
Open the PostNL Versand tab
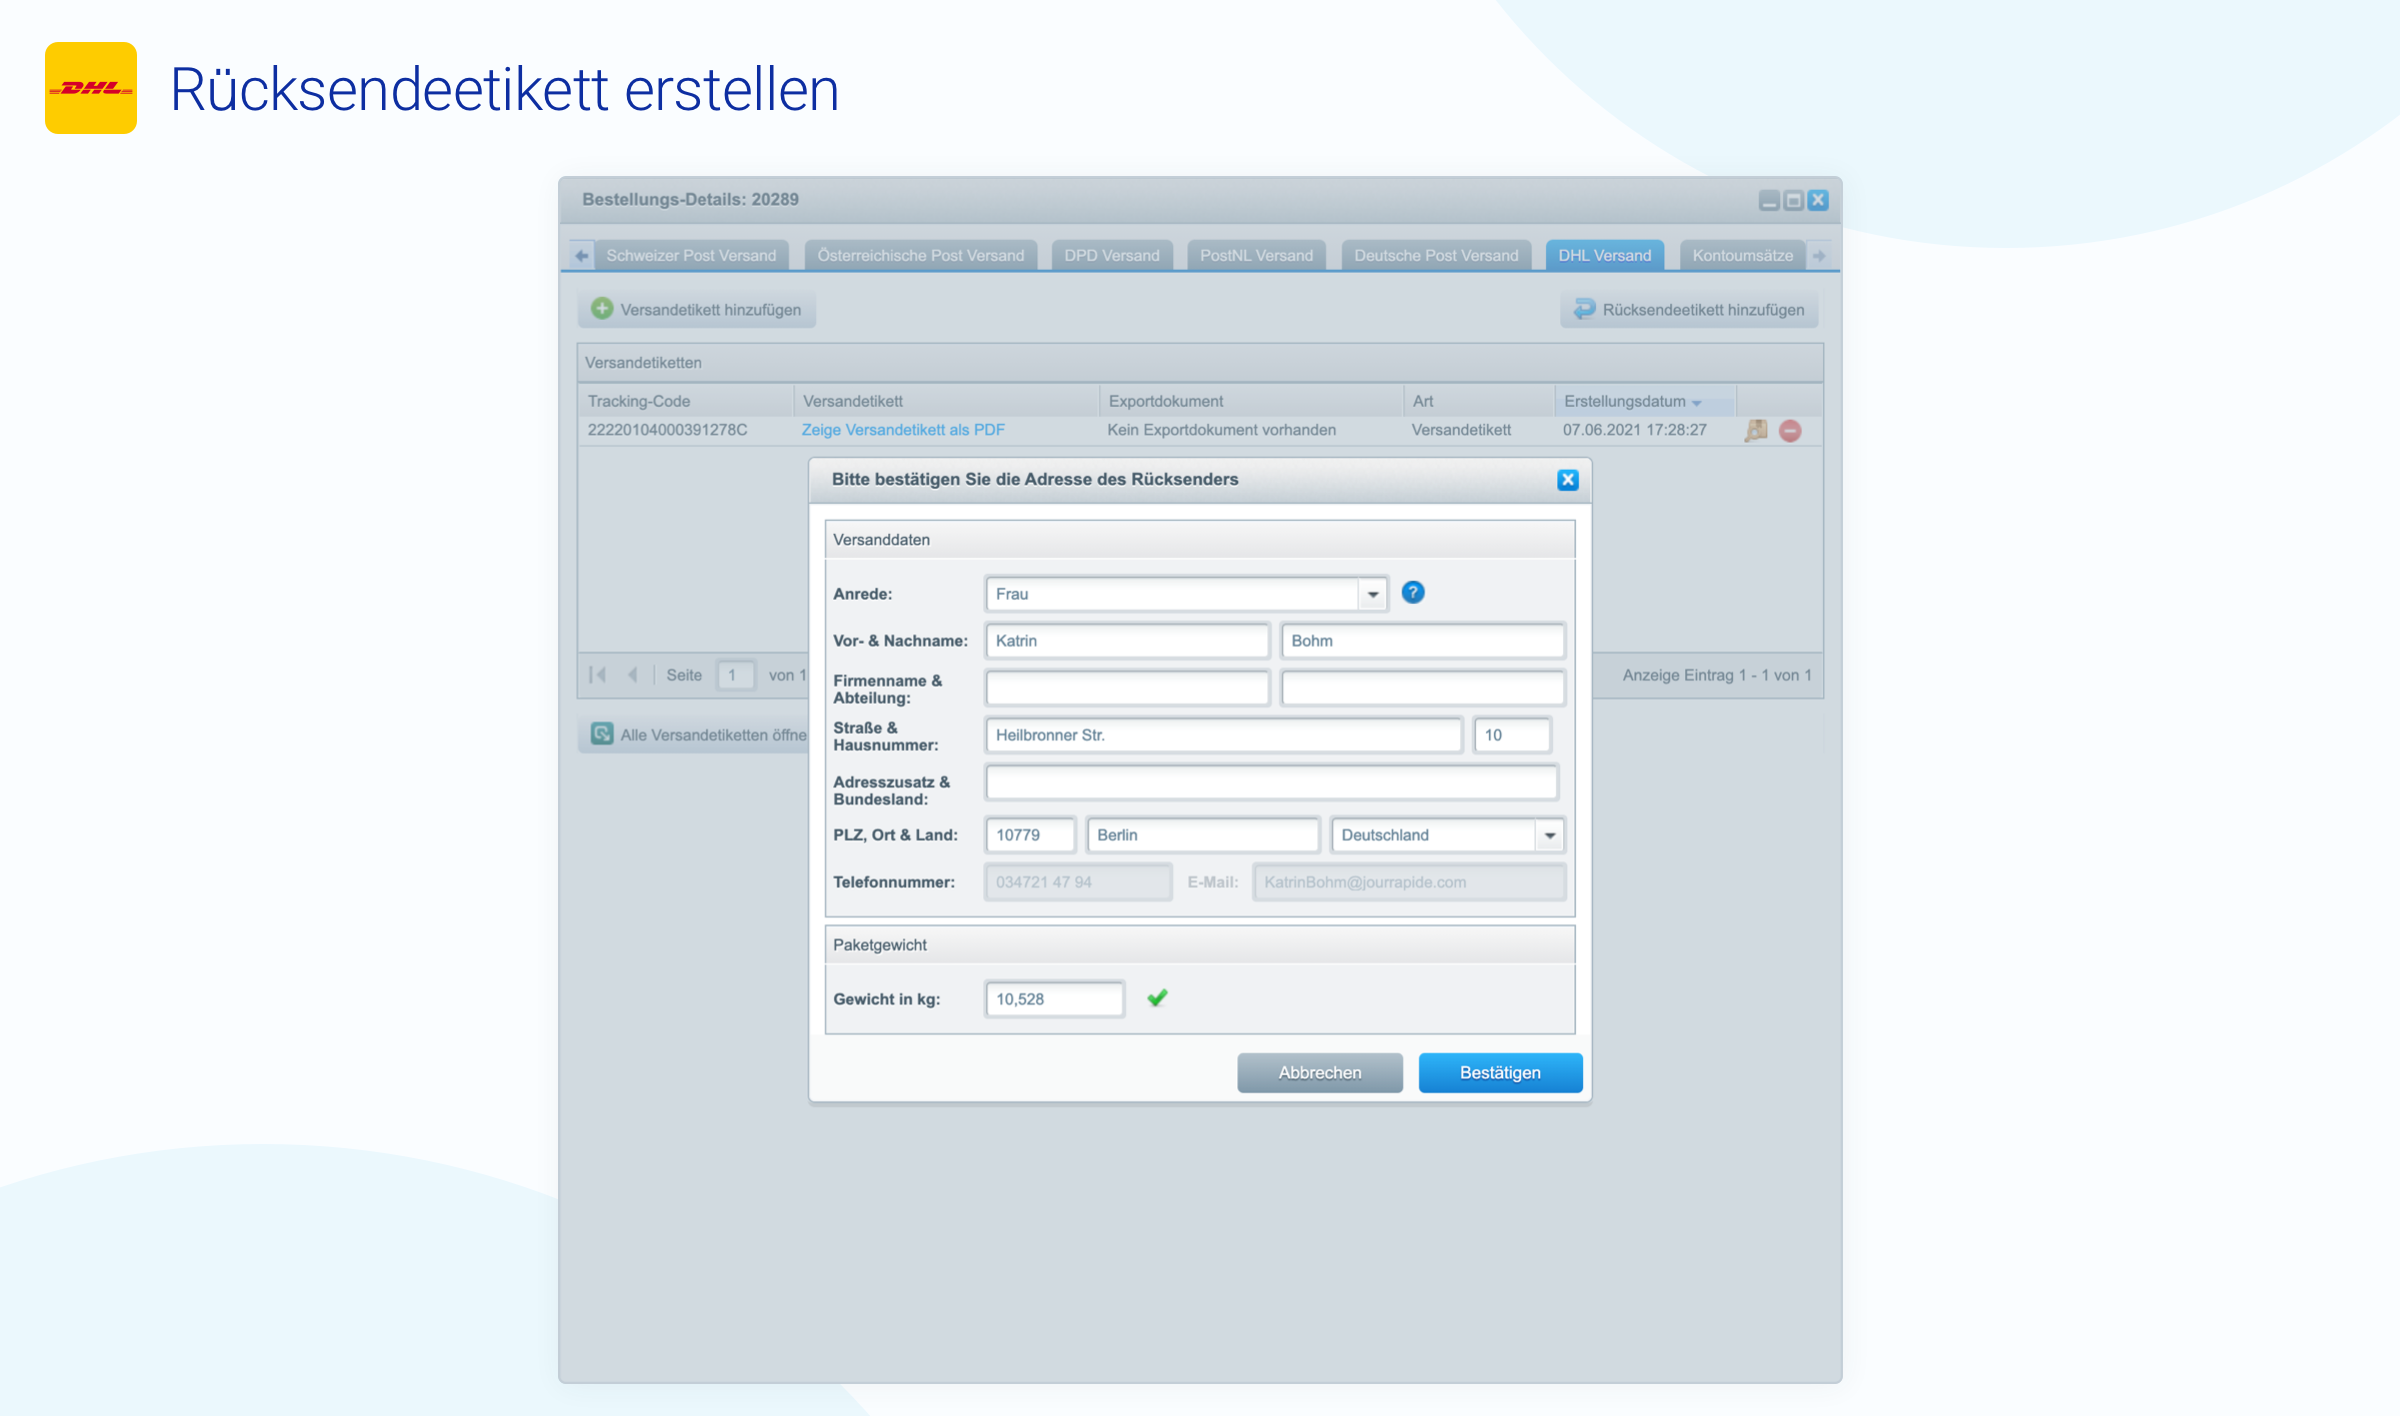pos(1256,255)
